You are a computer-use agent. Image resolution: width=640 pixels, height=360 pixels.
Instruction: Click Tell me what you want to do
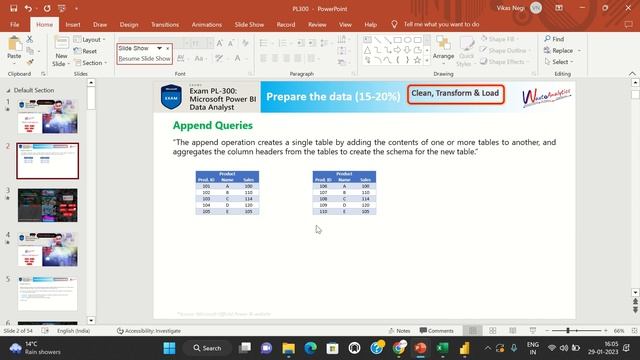point(441,24)
